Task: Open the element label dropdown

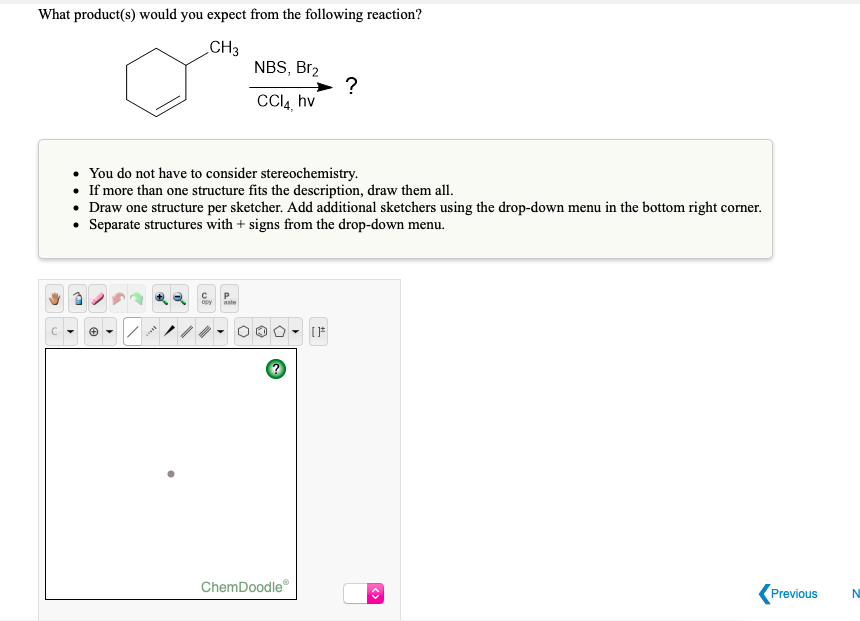Action: click(70, 331)
